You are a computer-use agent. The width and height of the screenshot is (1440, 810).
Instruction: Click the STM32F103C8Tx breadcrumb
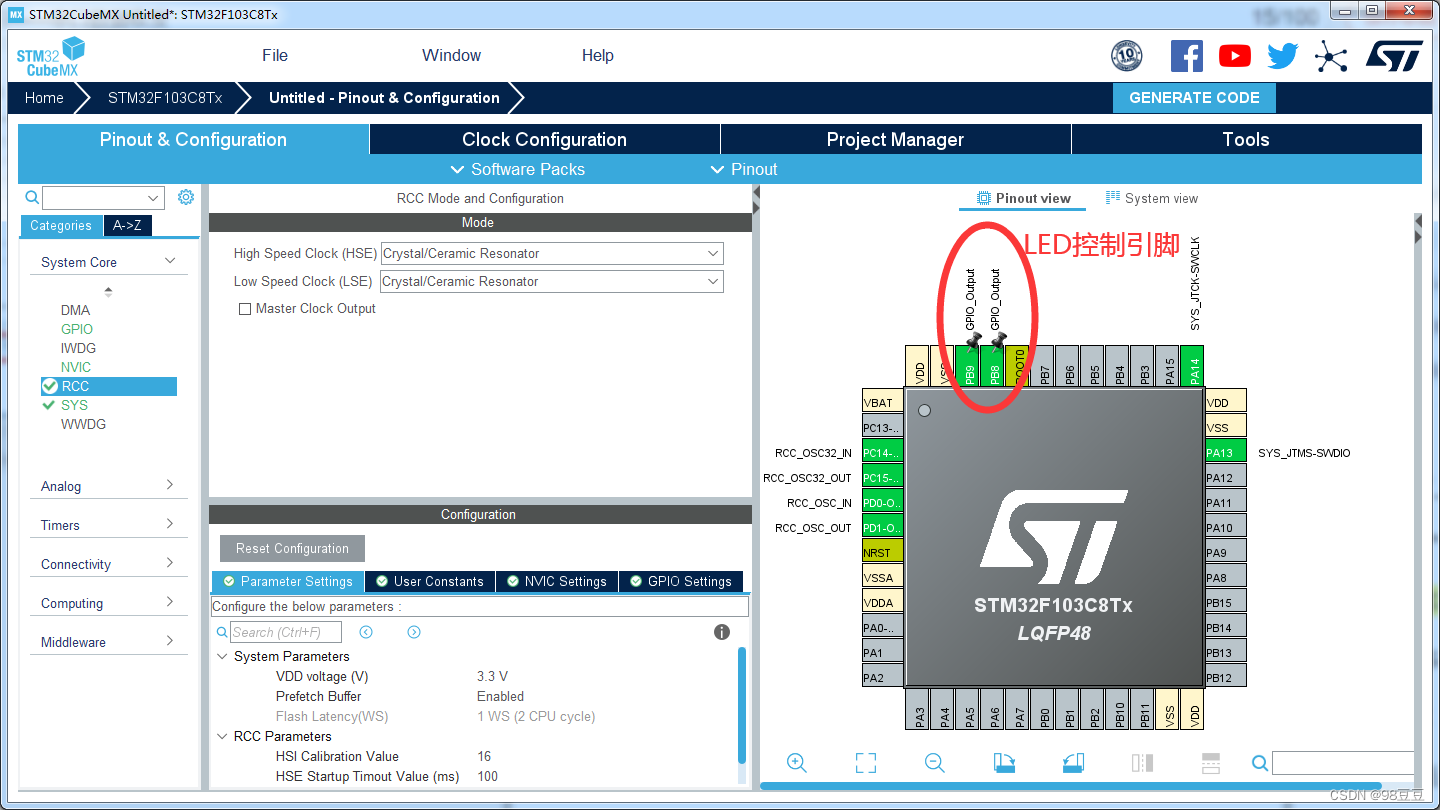pyautogui.click(x=165, y=98)
